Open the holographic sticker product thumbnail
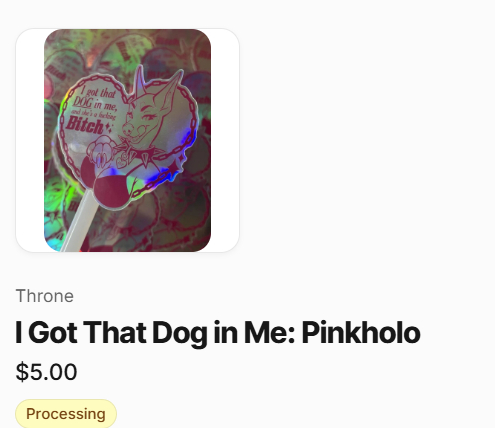This screenshot has width=495, height=428. pyautogui.click(x=127, y=140)
